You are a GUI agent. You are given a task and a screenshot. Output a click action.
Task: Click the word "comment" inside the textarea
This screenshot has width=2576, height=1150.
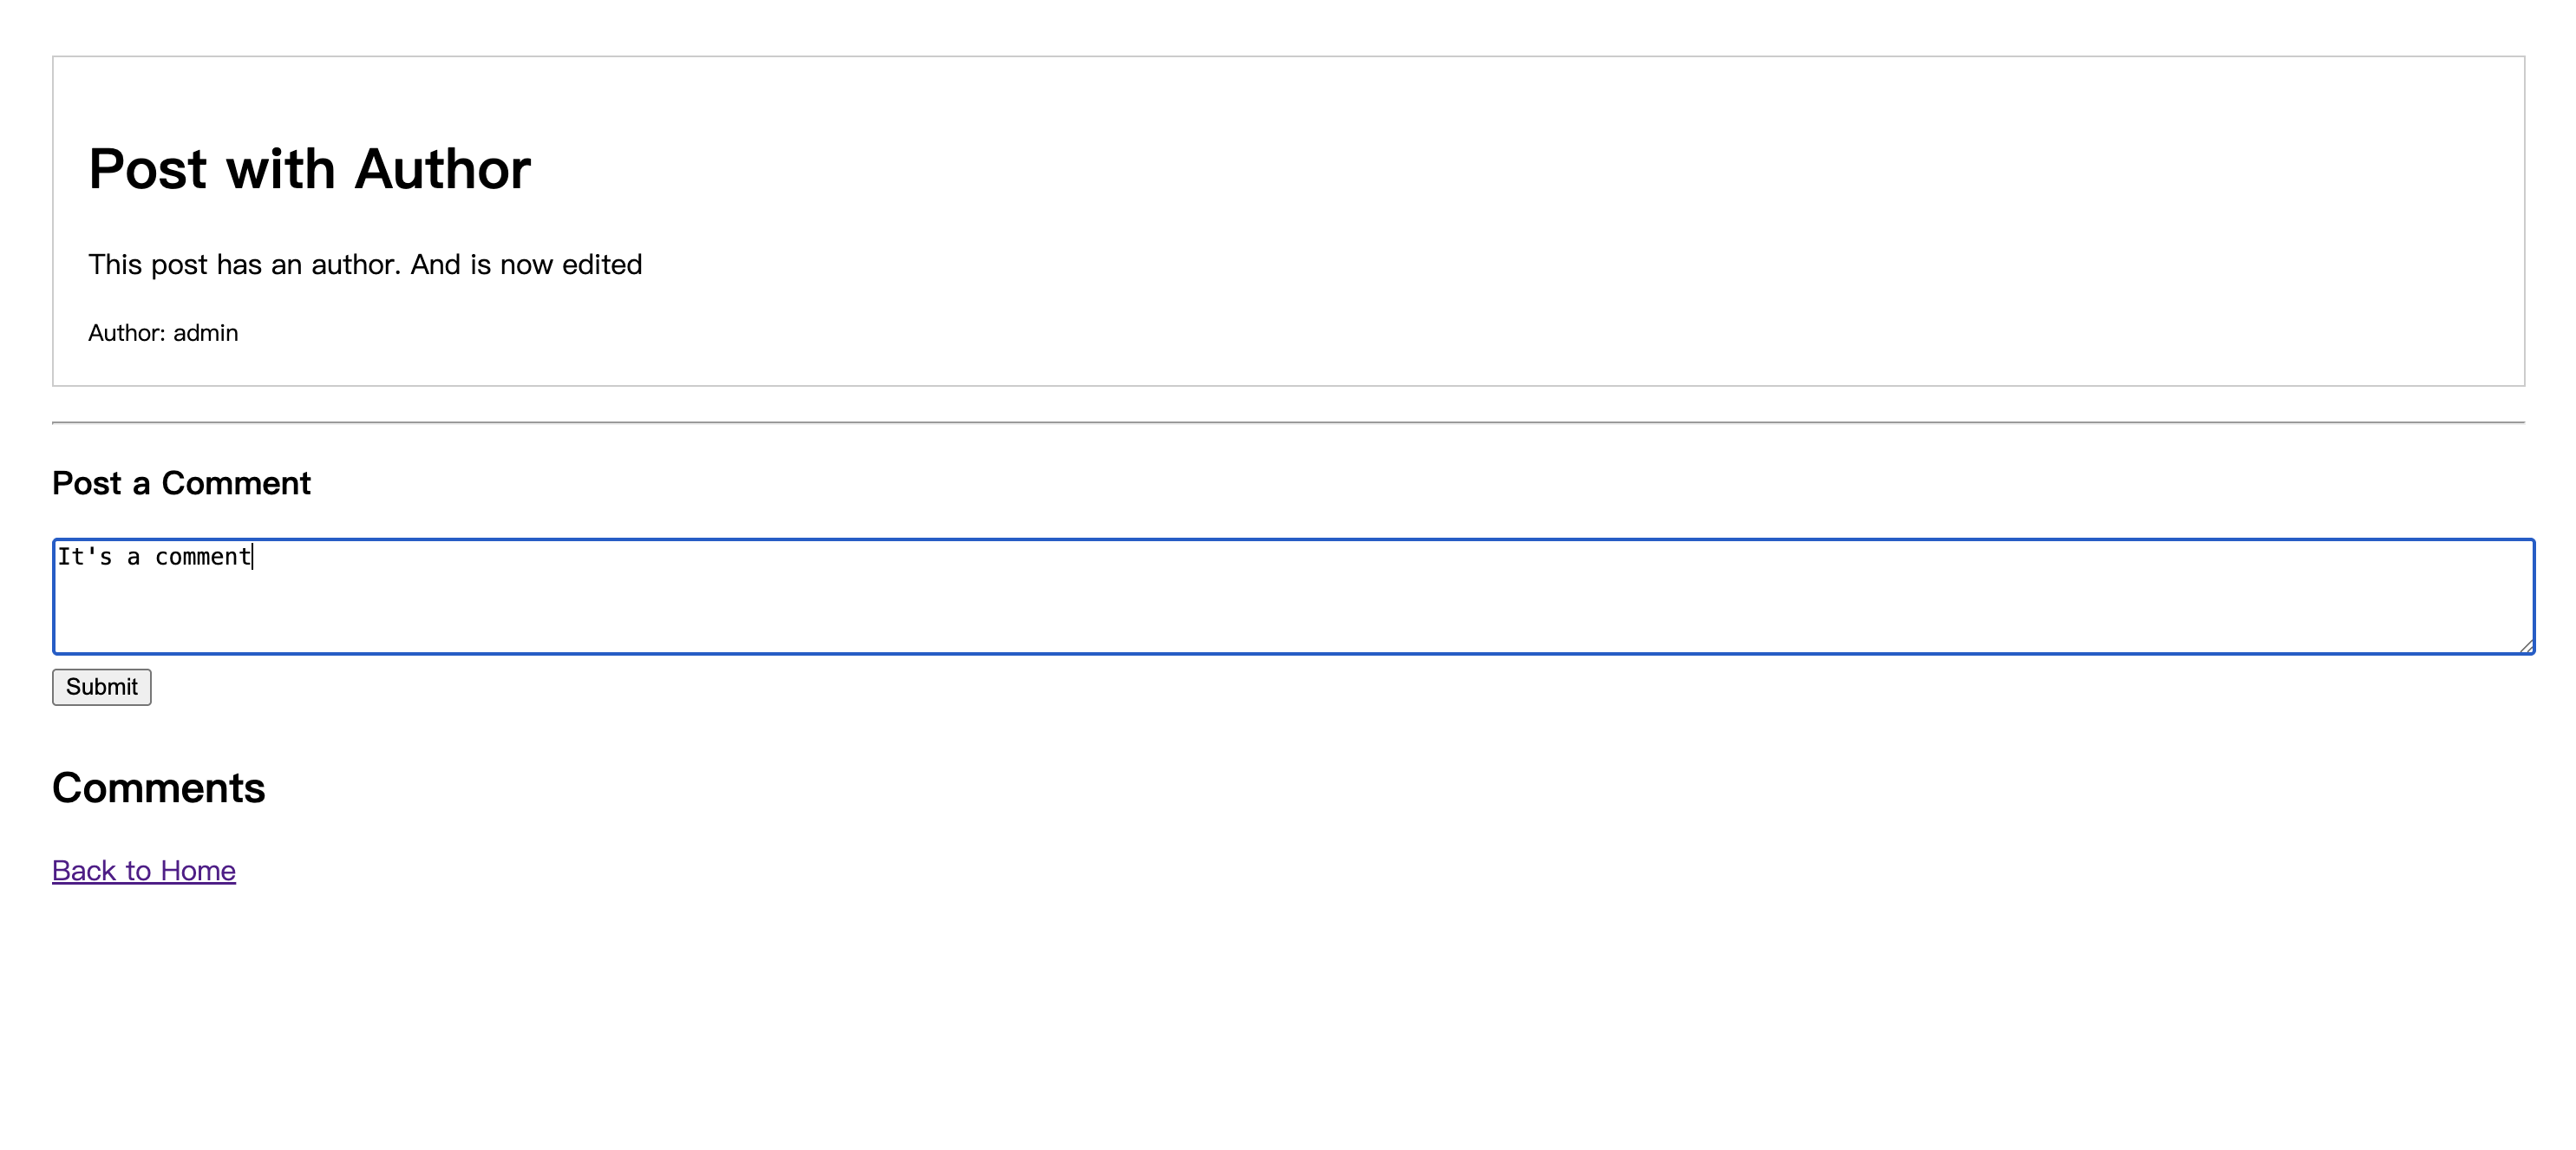pyautogui.click(x=203, y=557)
